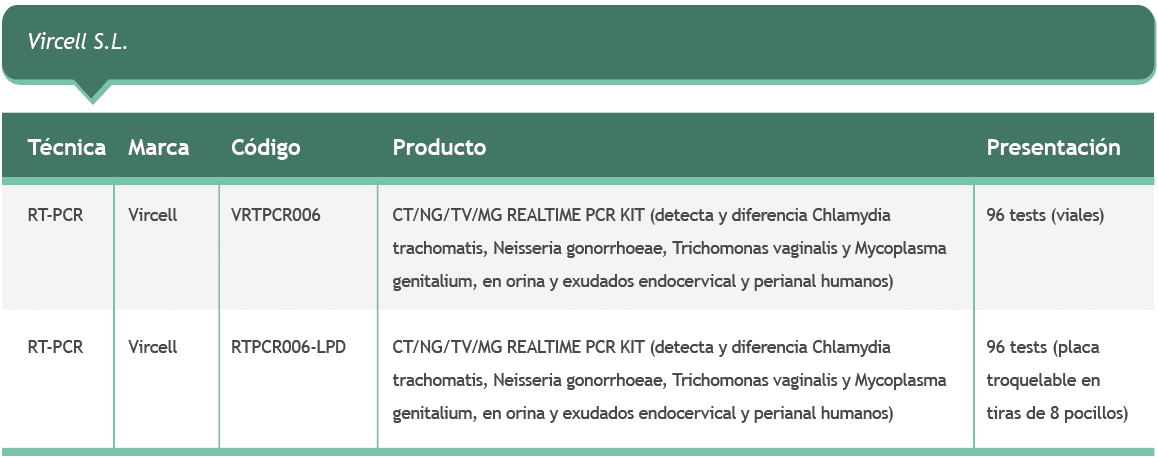The image size is (1158, 458).
Task: Click RT-PCR in the second row
Action: pyautogui.click(x=56, y=347)
